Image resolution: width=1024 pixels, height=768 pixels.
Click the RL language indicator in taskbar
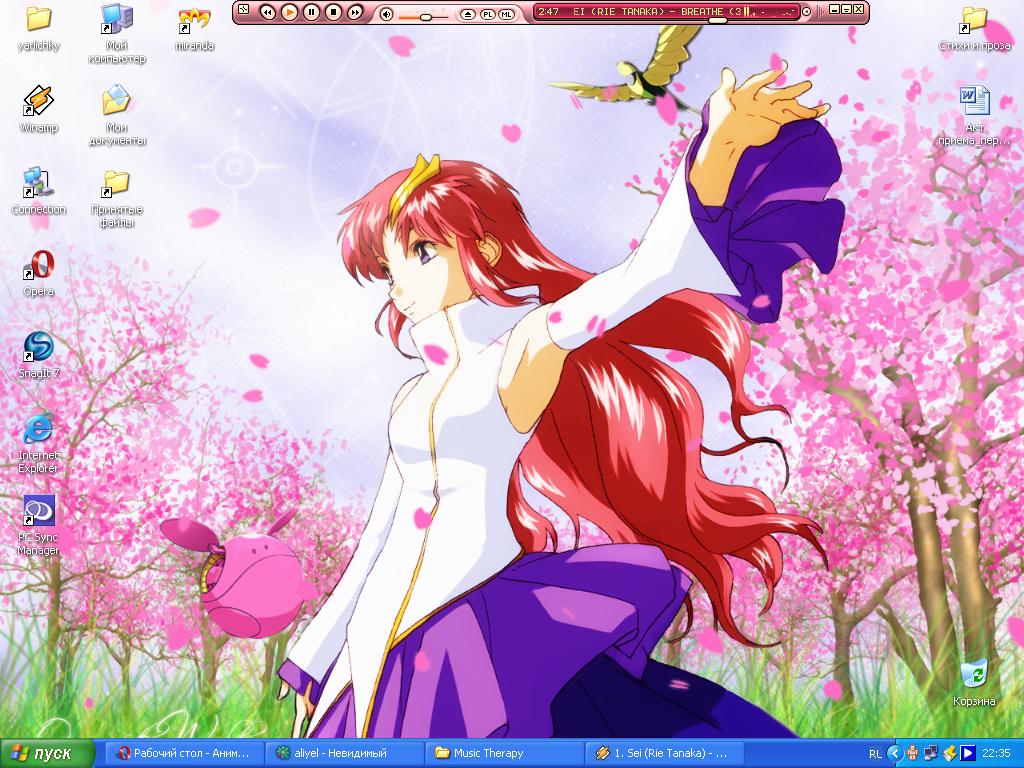tap(875, 754)
